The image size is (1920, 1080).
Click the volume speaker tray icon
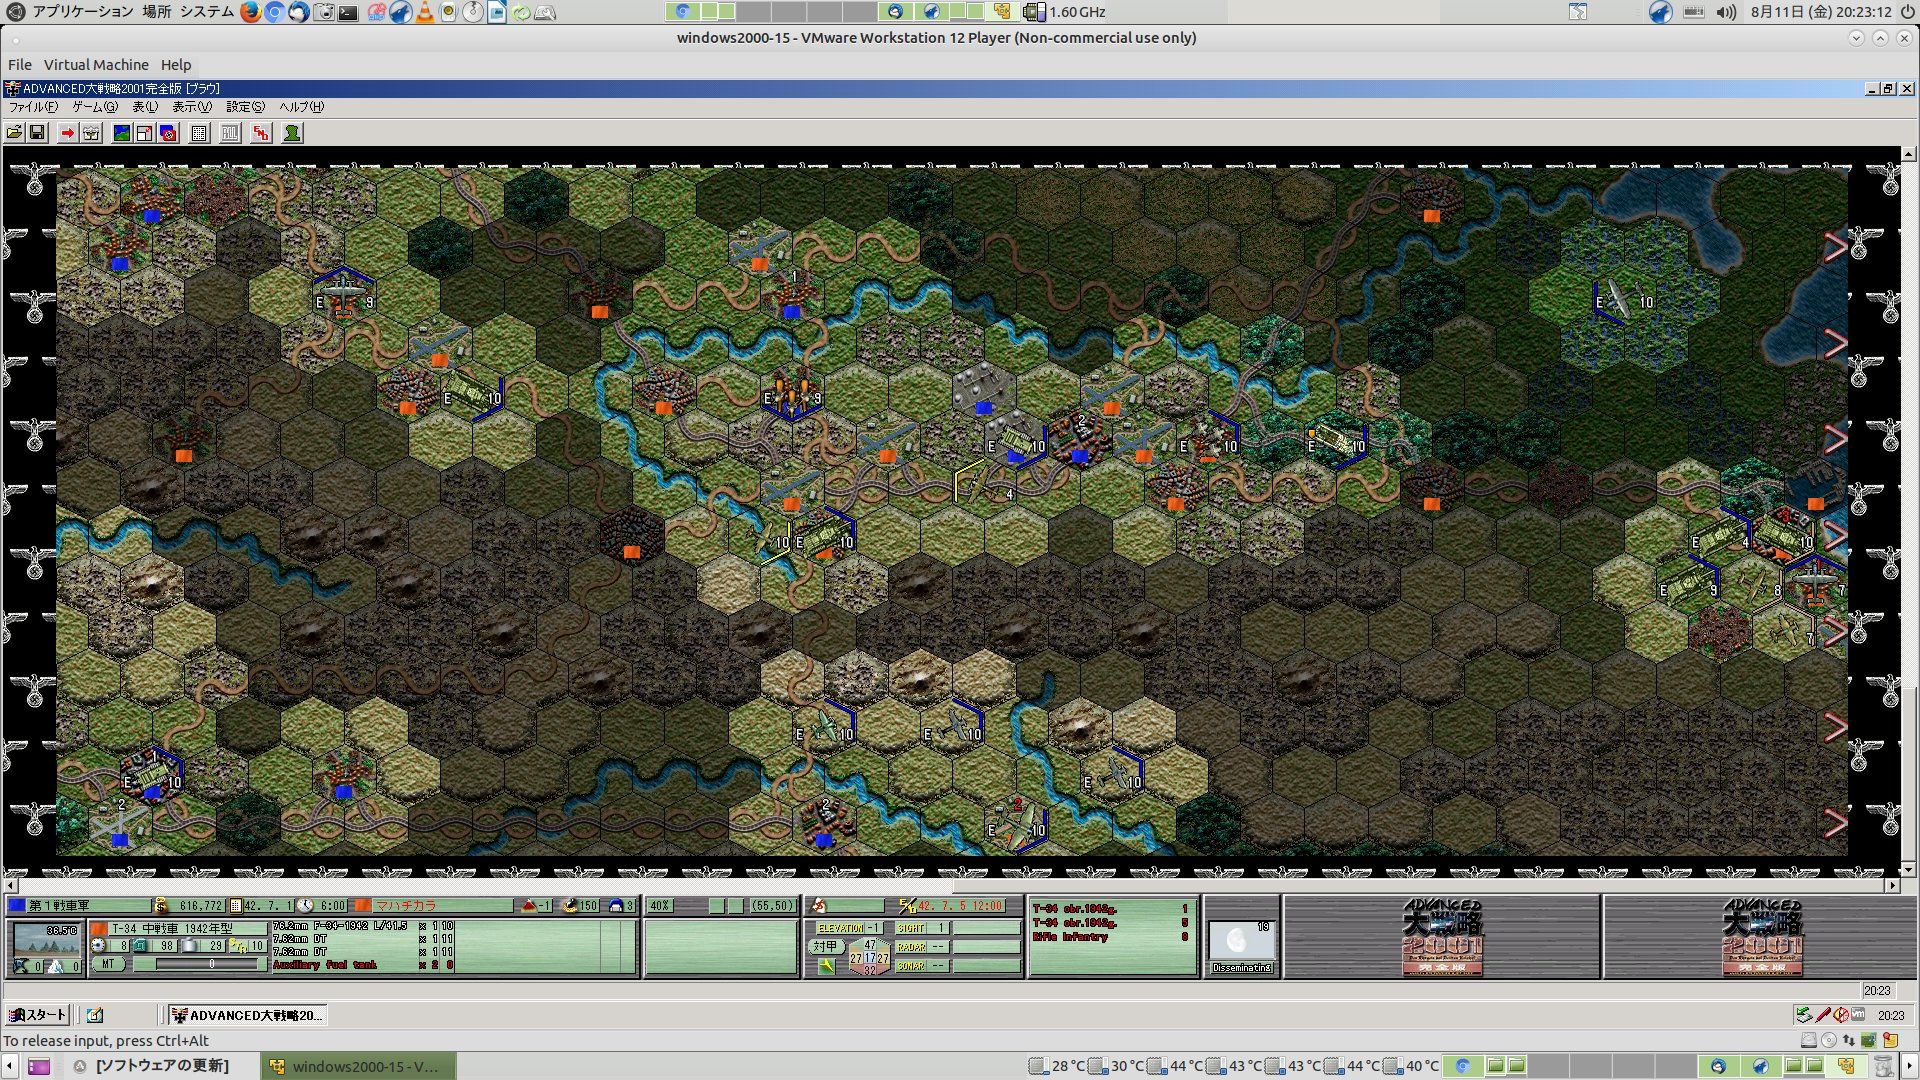[1726, 12]
